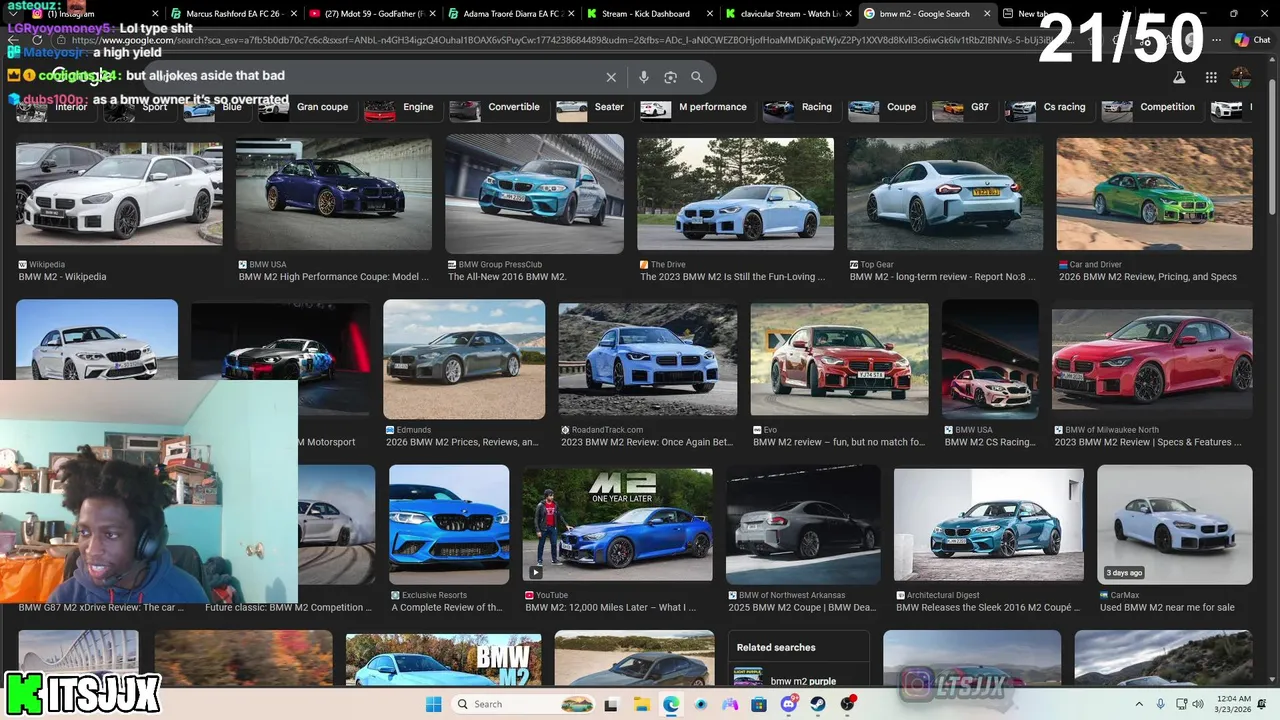Switch to the Instagram tab

pyautogui.click(x=93, y=14)
